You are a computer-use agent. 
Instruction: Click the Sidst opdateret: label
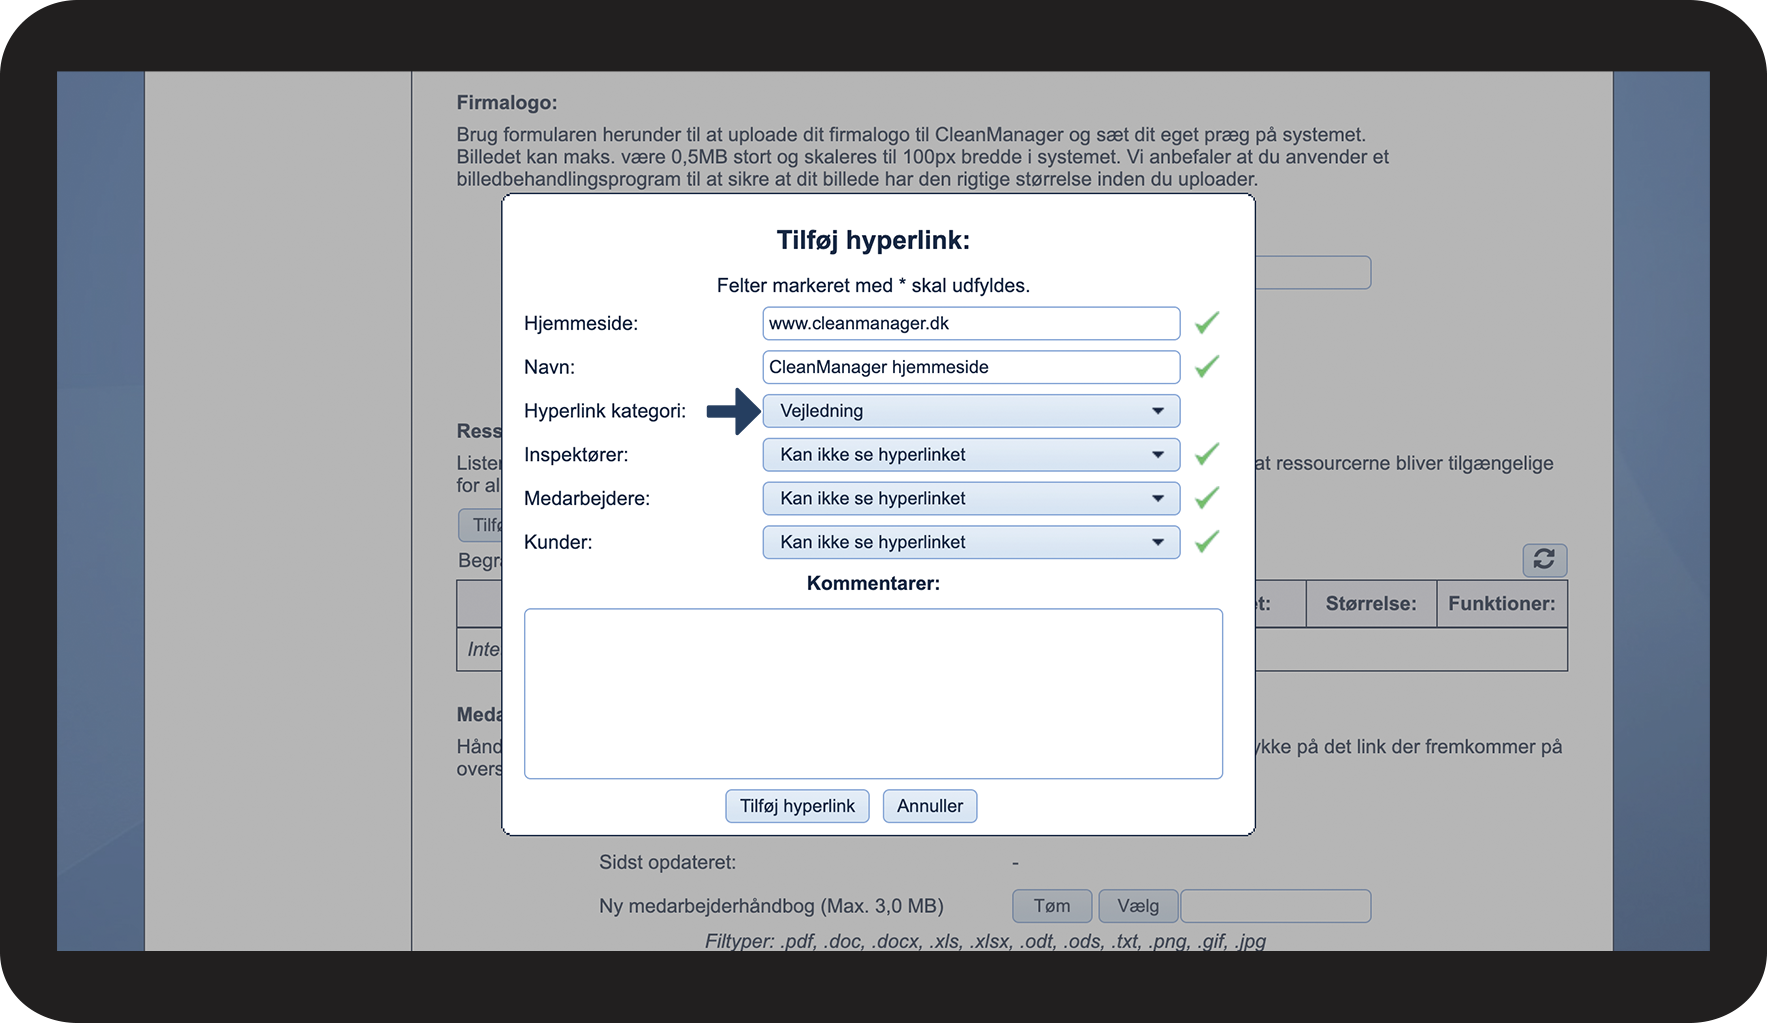(667, 862)
